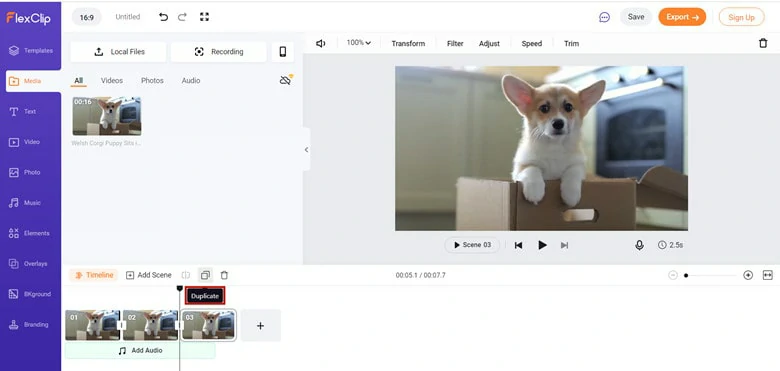Switch to the Videos media tab
This screenshot has height=371, width=780.
click(x=112, y=81)
